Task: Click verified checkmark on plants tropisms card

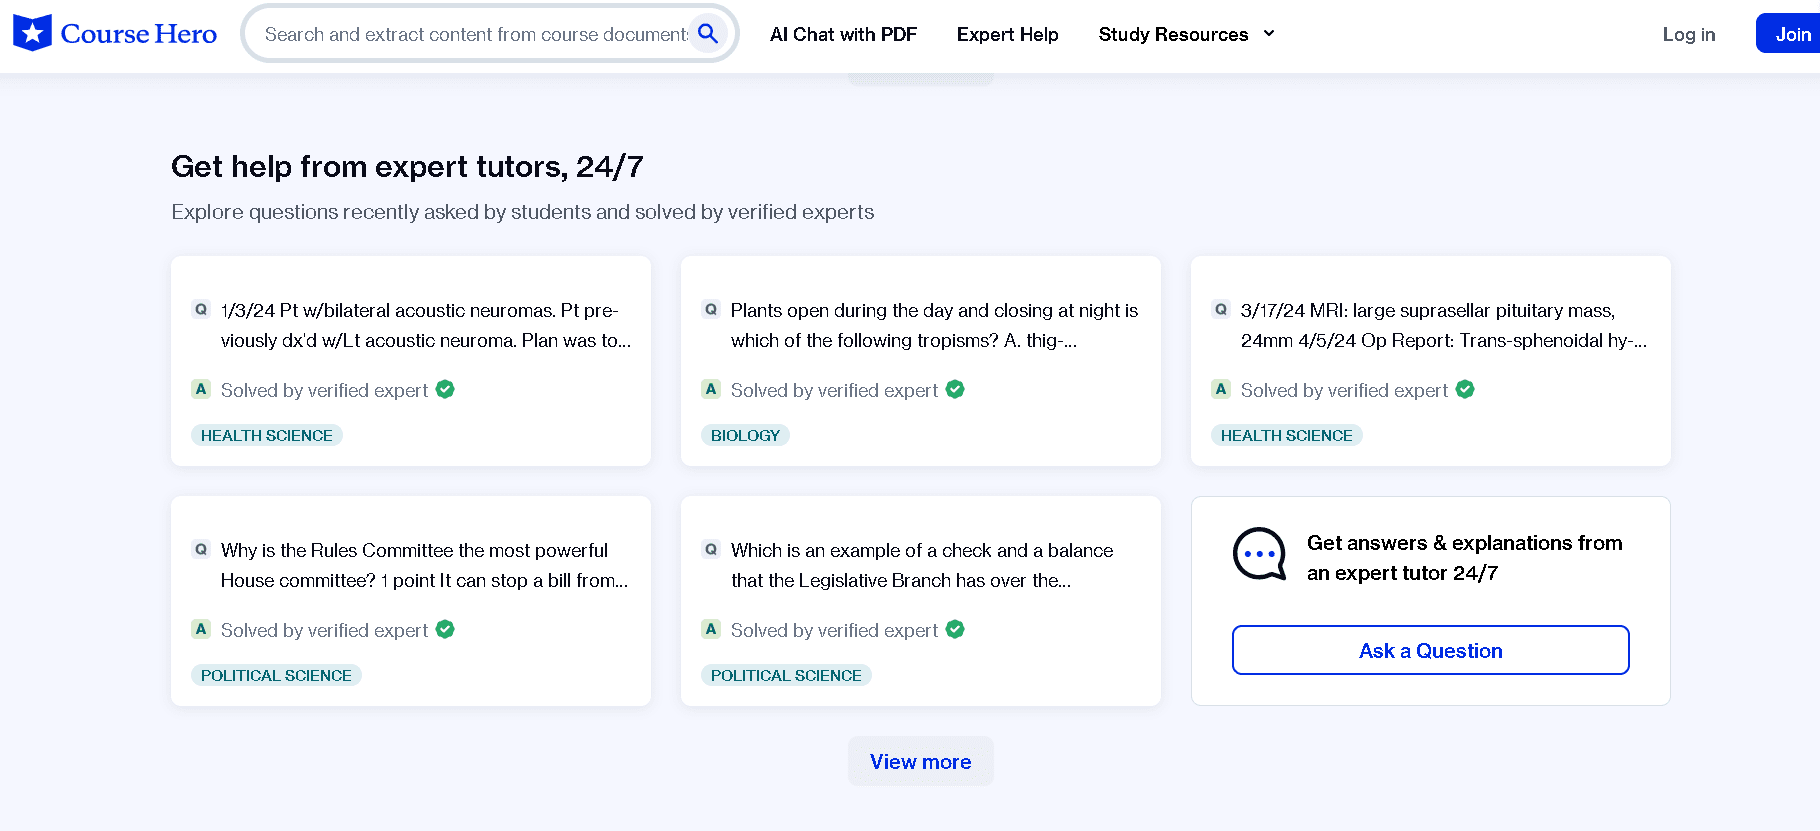Action: (x=955, y=390)
